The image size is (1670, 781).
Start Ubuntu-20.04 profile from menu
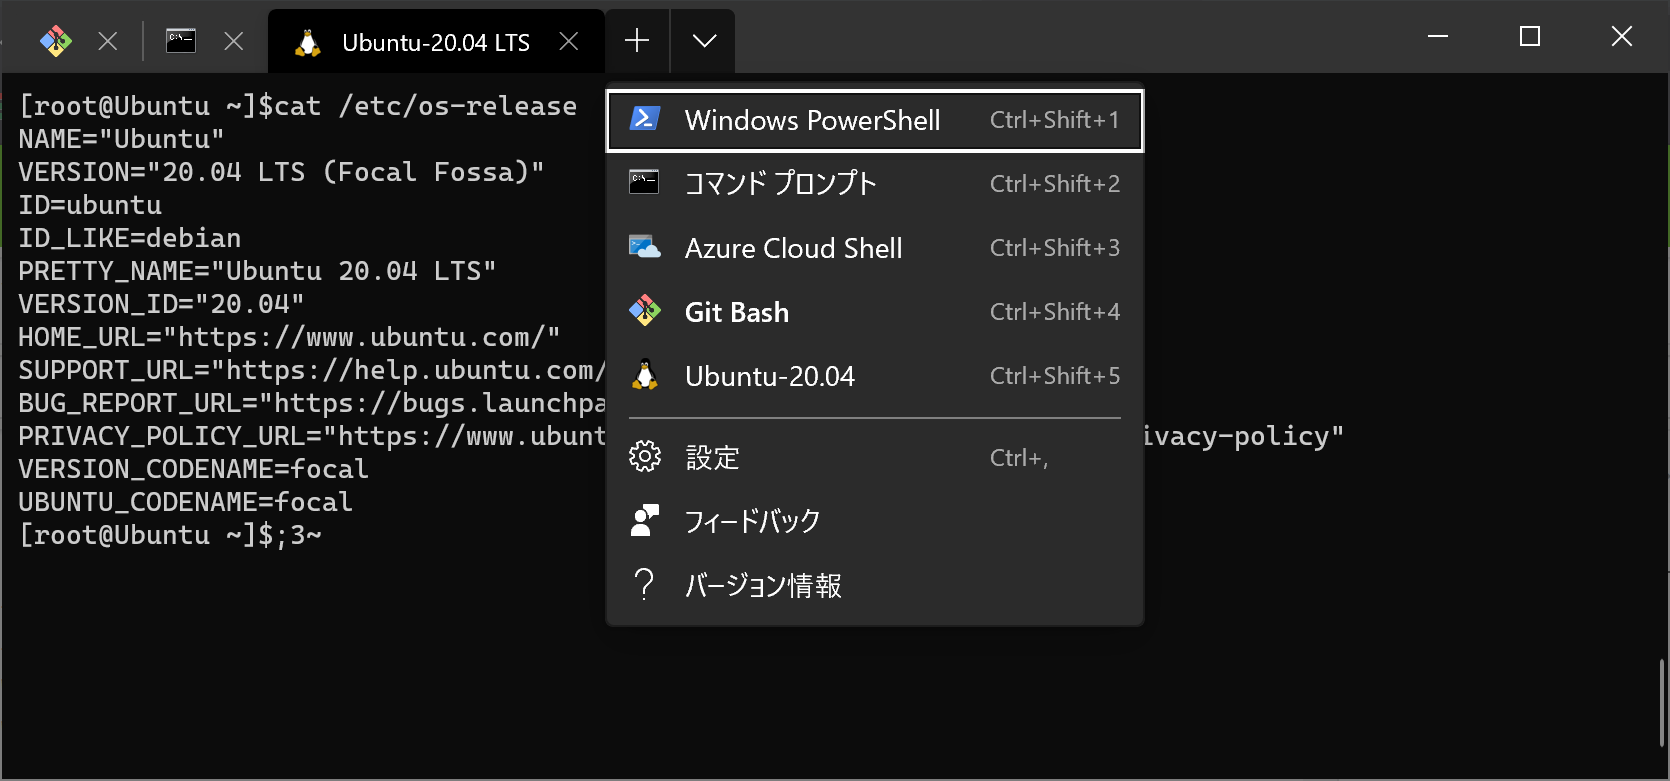(x=875, y=376)
